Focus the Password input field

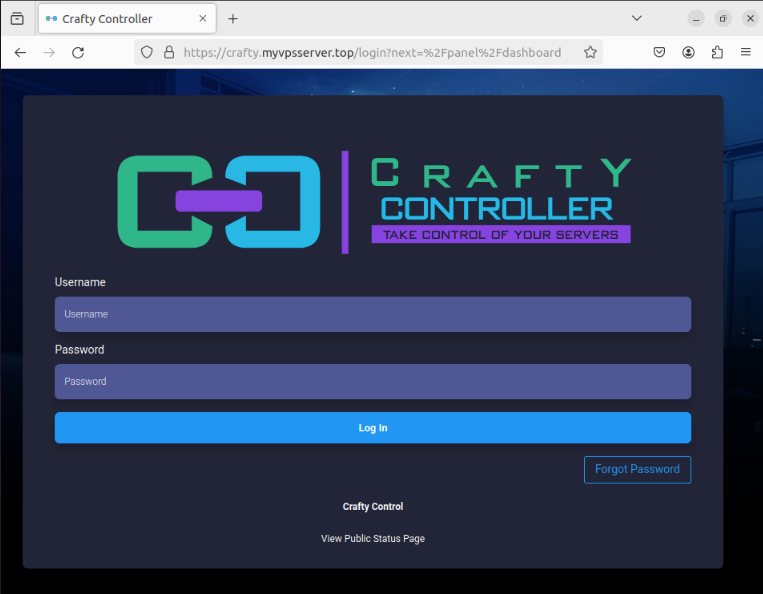click(x=373, y=381)
